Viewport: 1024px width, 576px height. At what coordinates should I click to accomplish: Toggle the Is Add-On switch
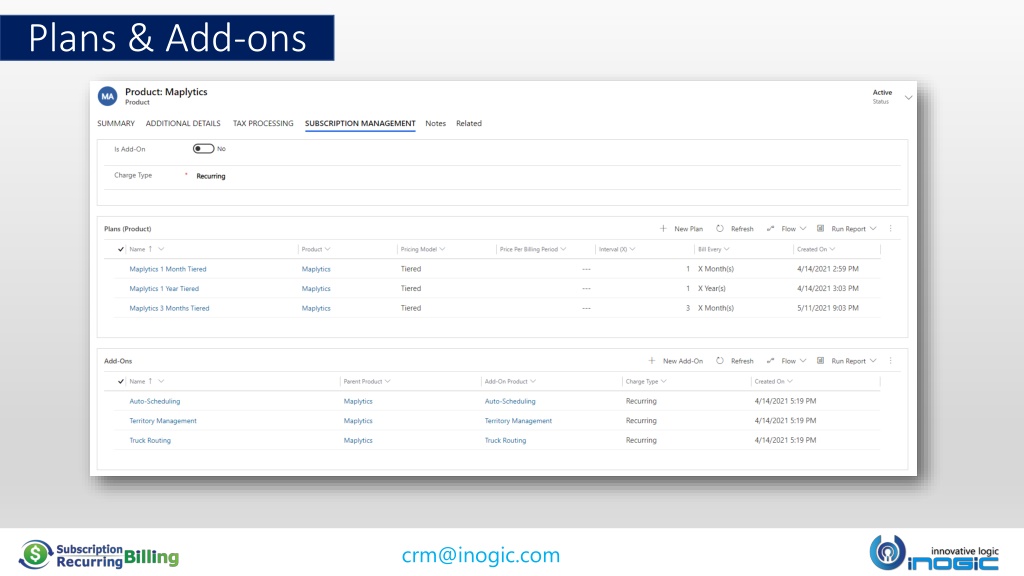coord(203,149)
